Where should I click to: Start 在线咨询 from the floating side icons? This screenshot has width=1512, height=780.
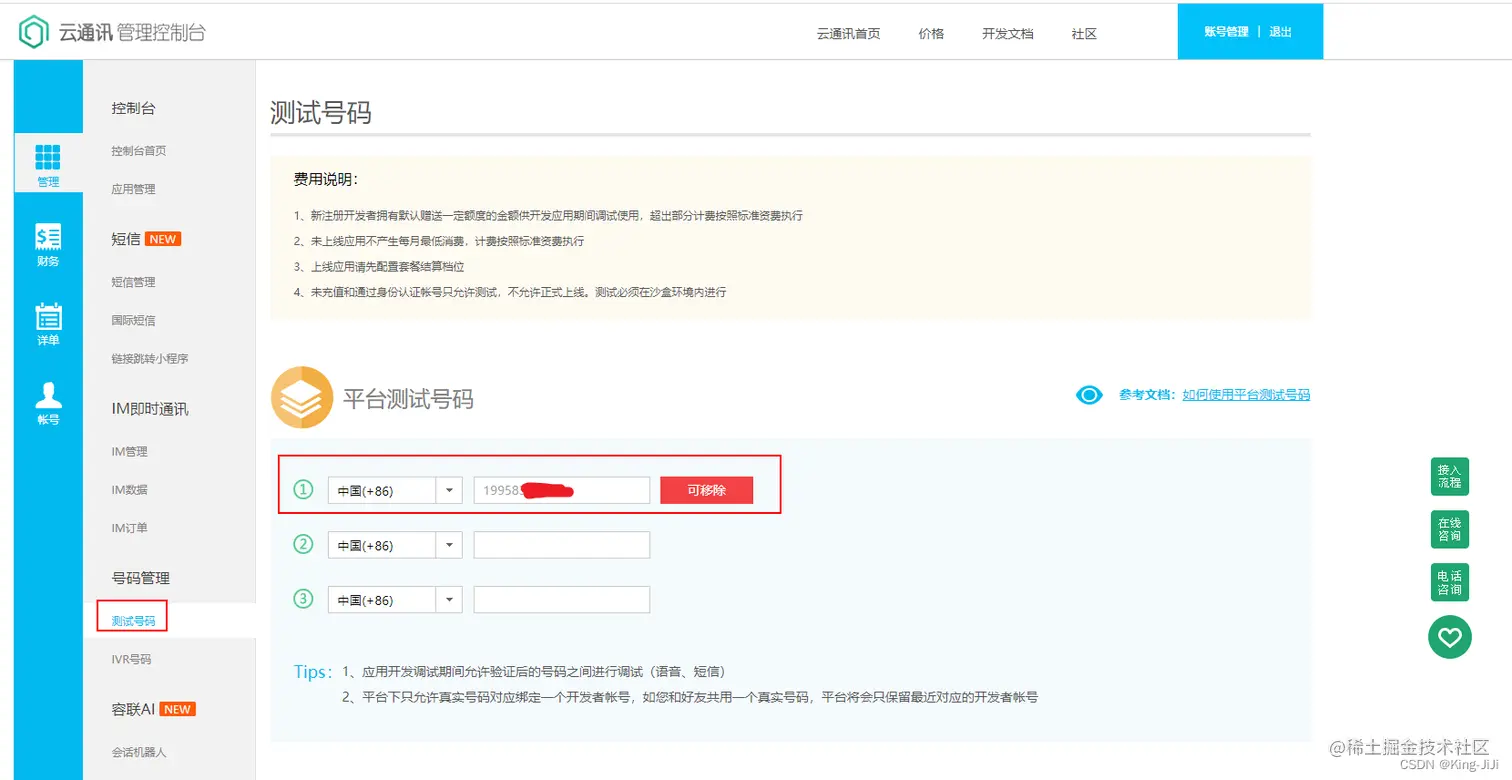(1449, 530)
